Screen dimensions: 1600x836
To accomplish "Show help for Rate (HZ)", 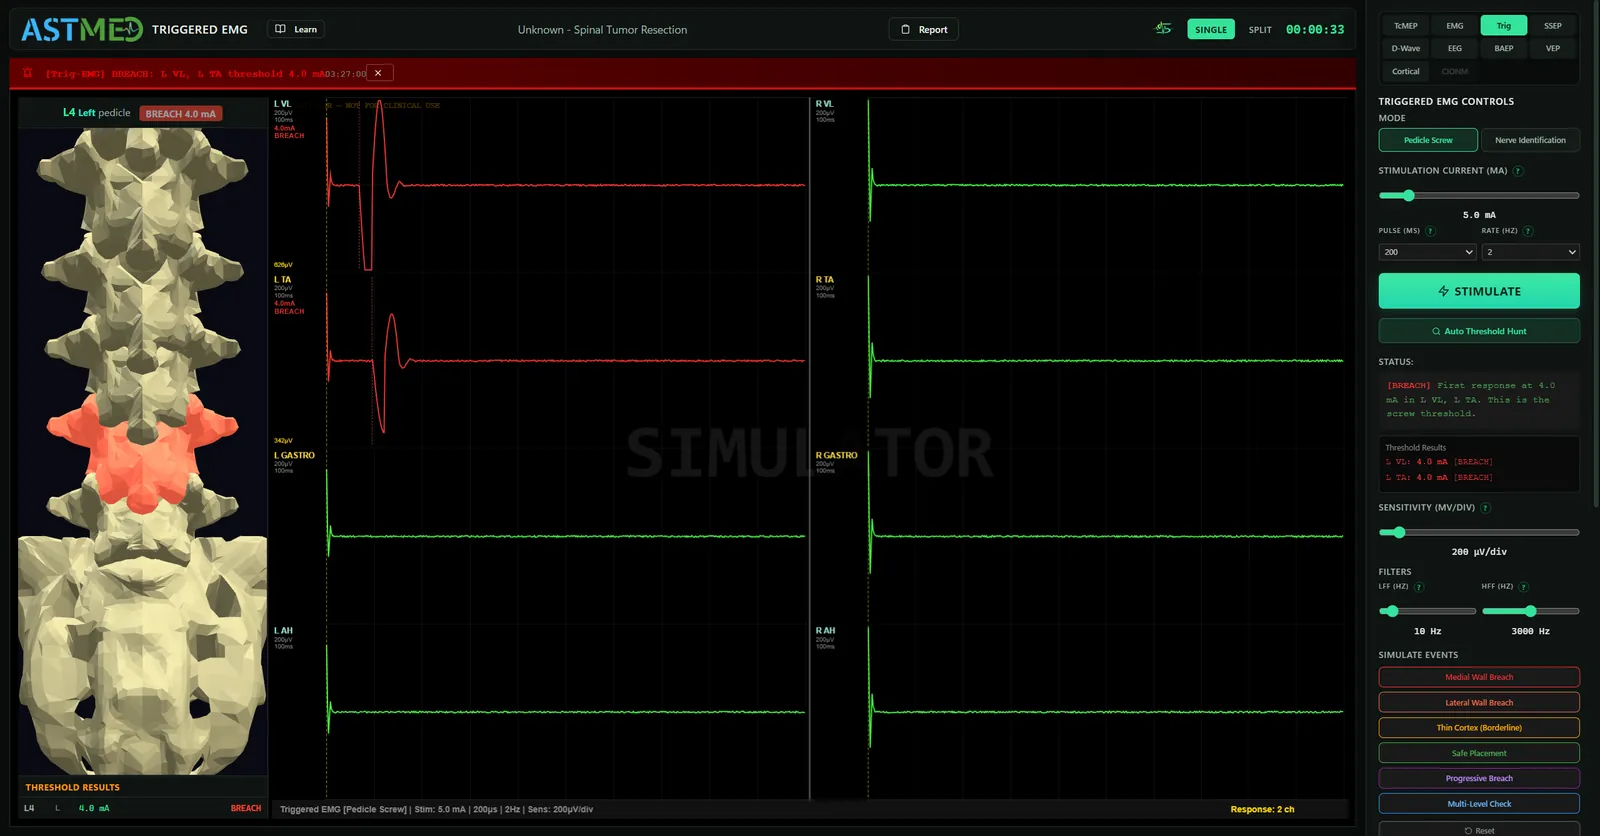I will tap(1528, 231).
